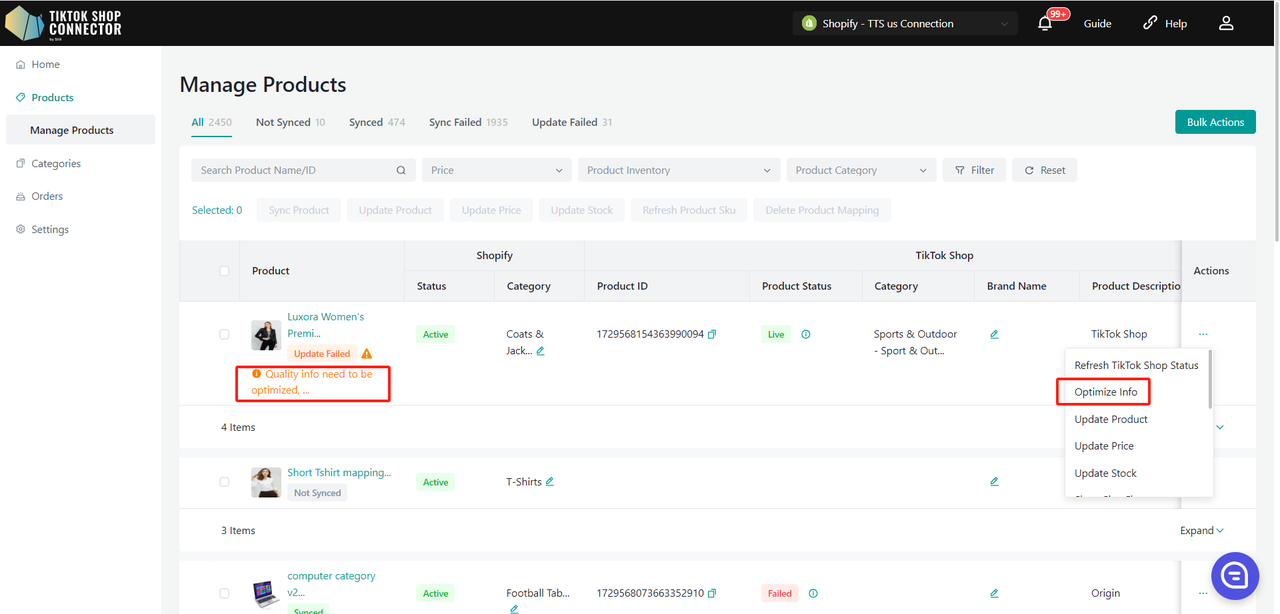Viewport: 1280px width, 614px height.
Task: Open the chat support bubble
Action: (x=1234, y=575)
